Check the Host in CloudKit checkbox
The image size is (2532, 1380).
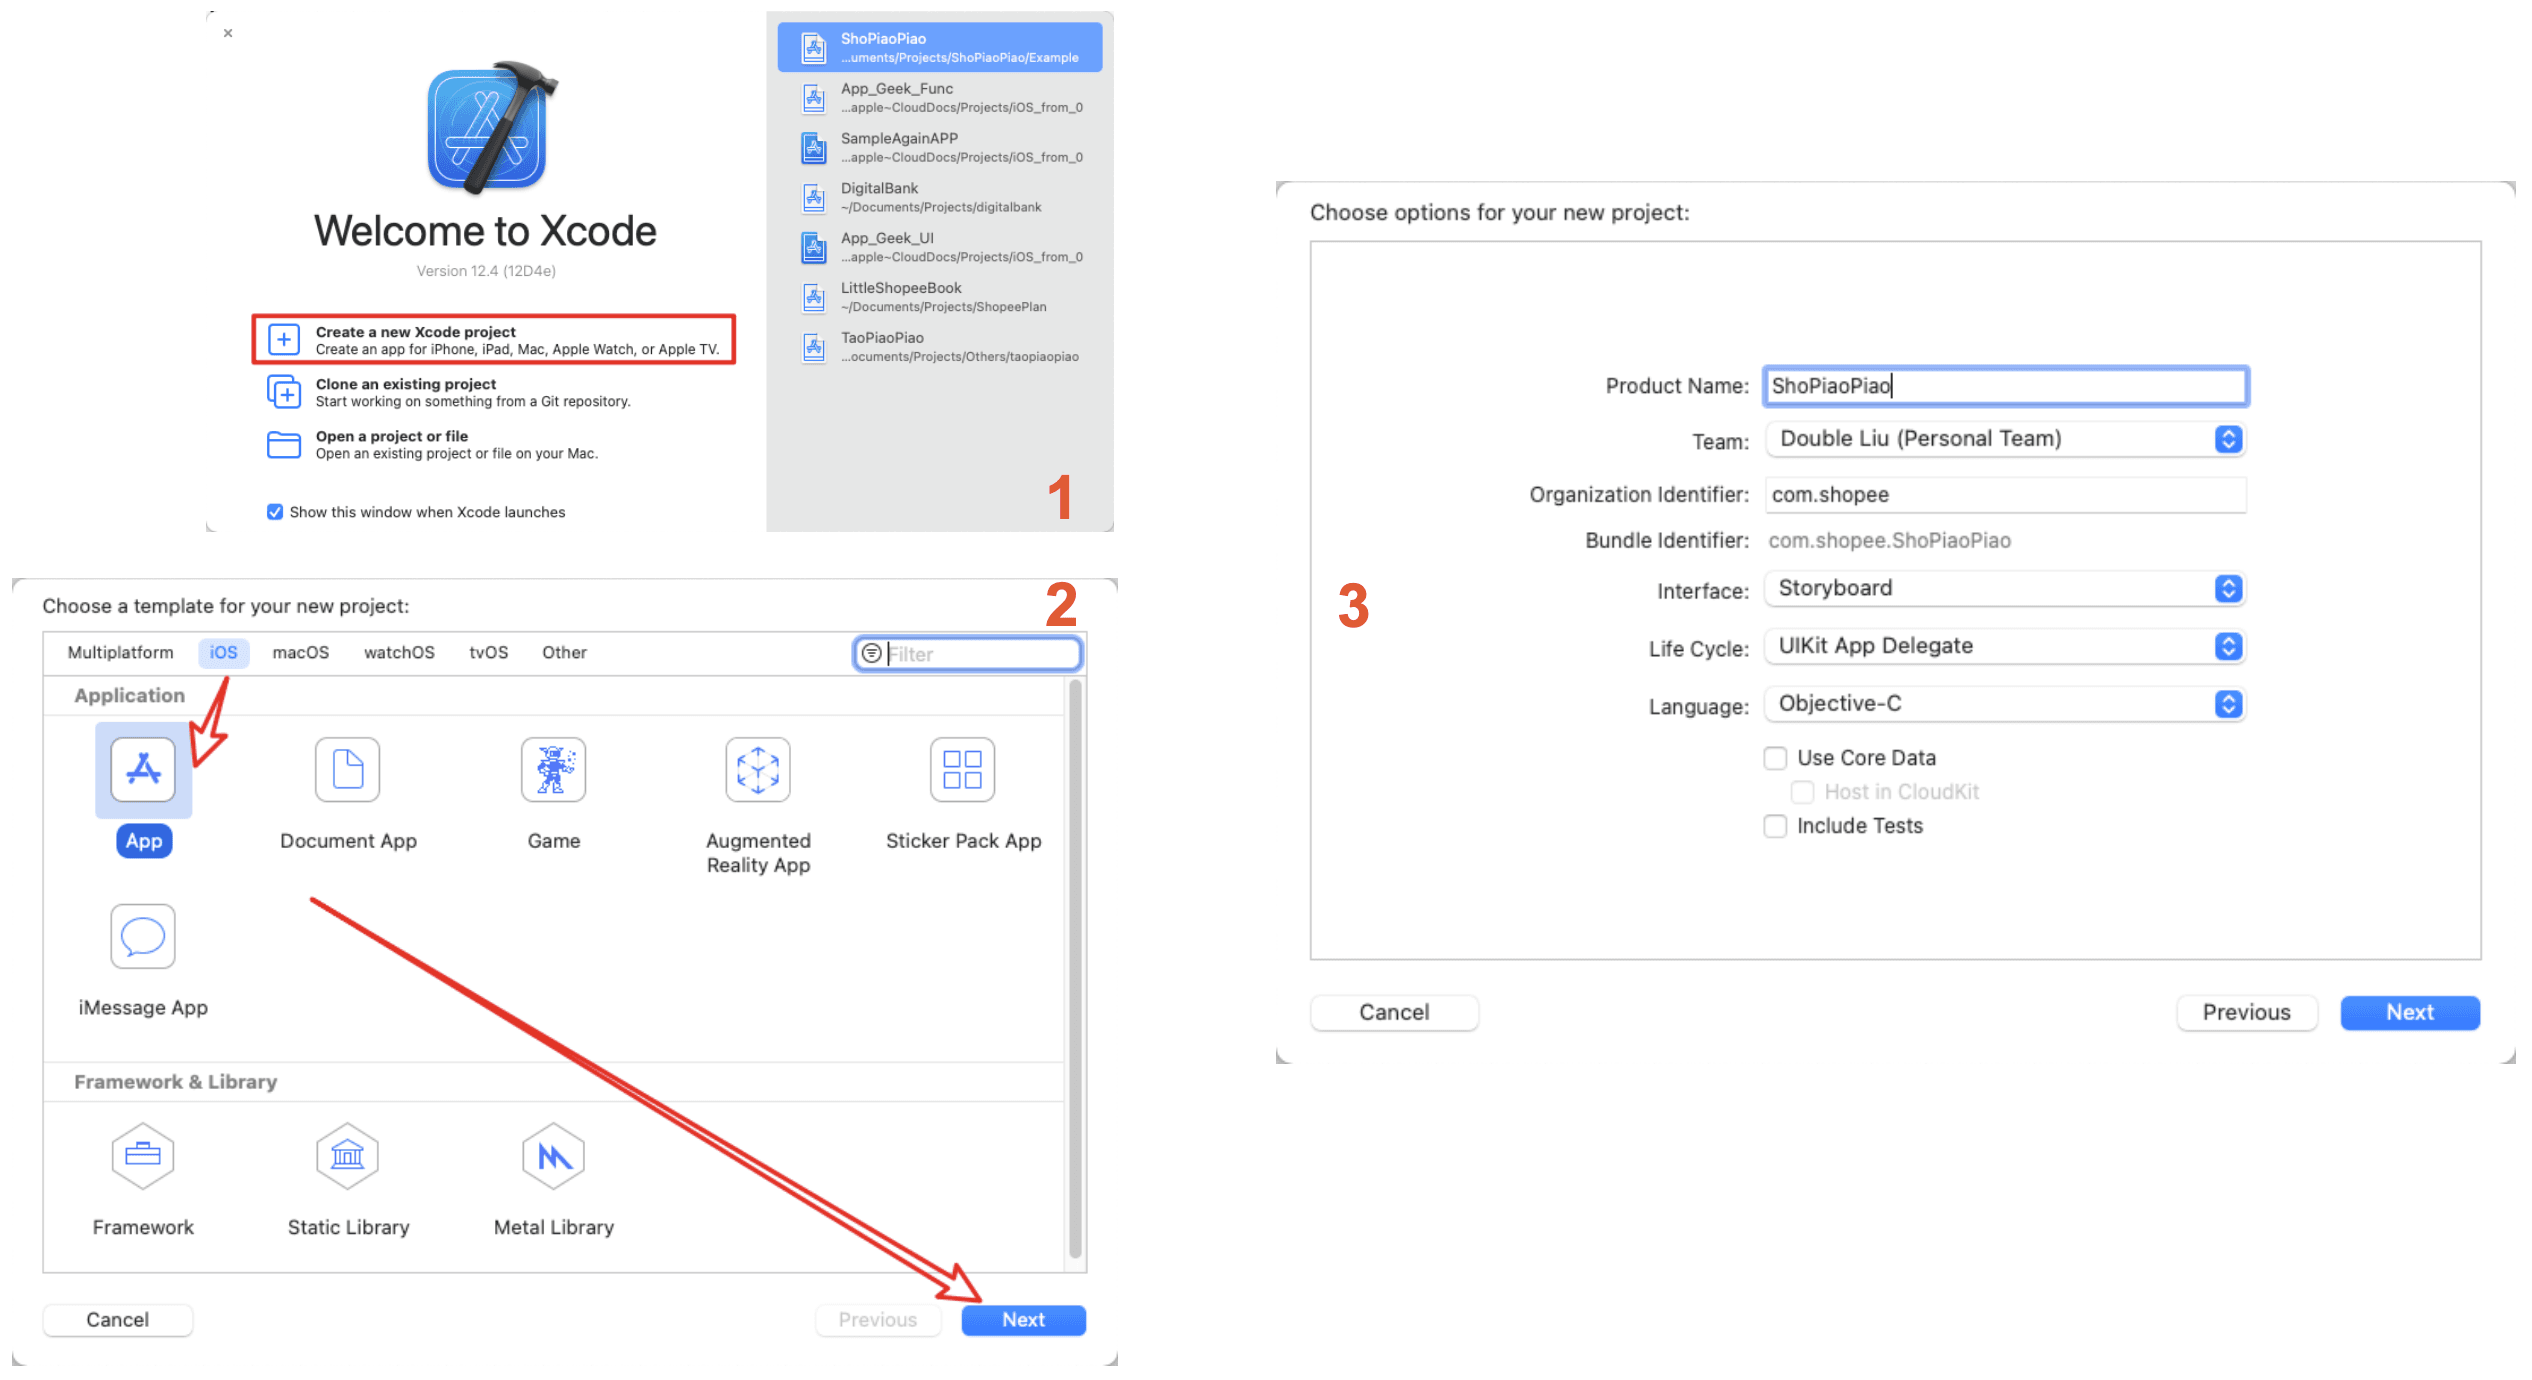click(x=1802, y=792)
